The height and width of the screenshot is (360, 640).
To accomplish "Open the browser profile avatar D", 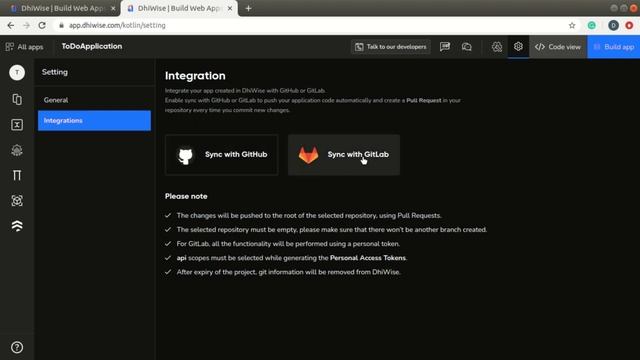I will pos(613,25).
